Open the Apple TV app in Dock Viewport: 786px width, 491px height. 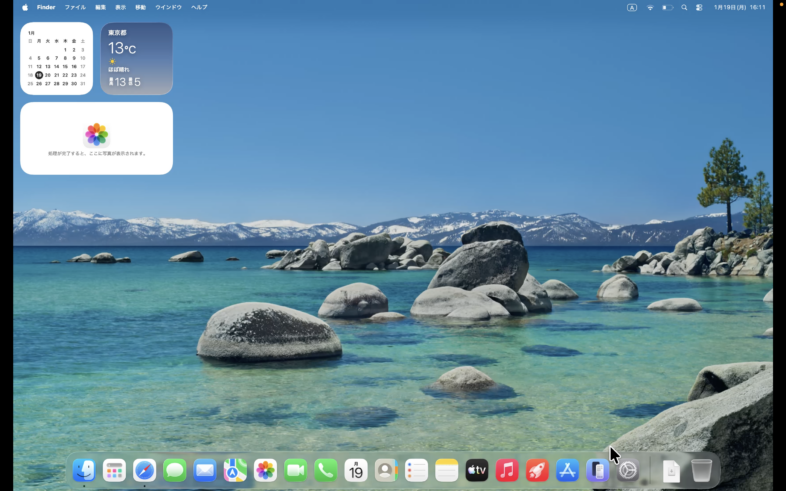(x=477, y=470)
